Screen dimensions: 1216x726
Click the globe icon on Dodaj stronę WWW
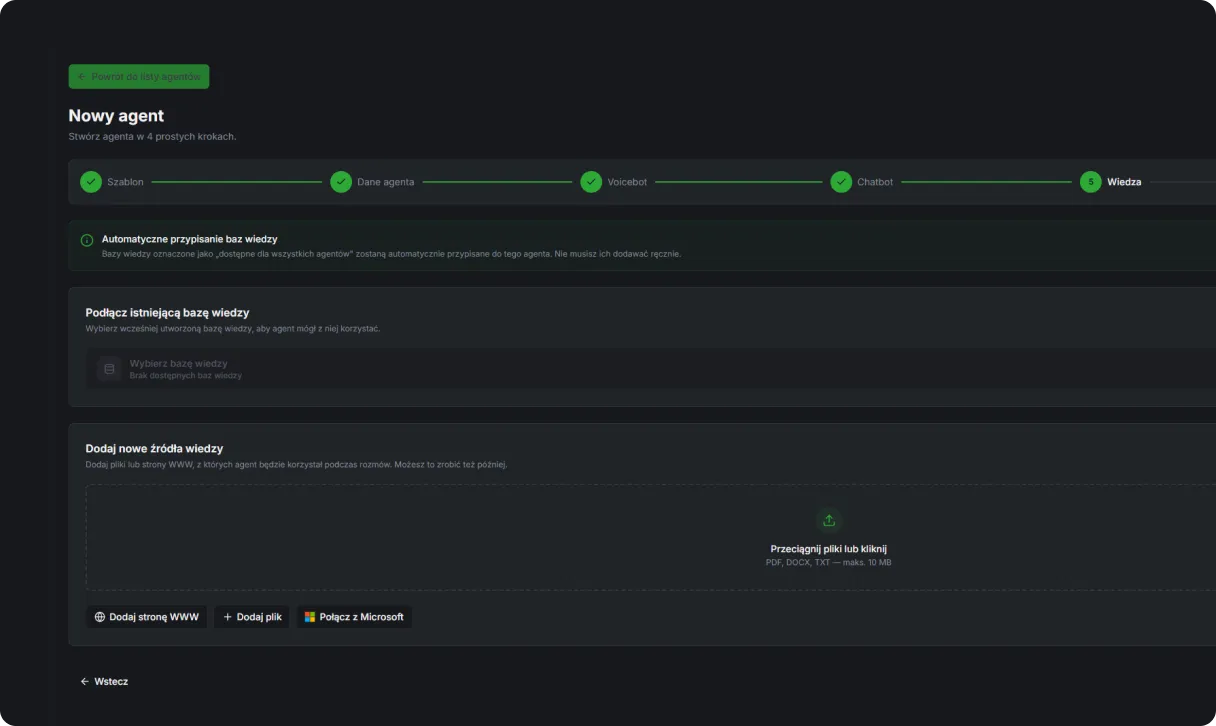pos(100,617)
